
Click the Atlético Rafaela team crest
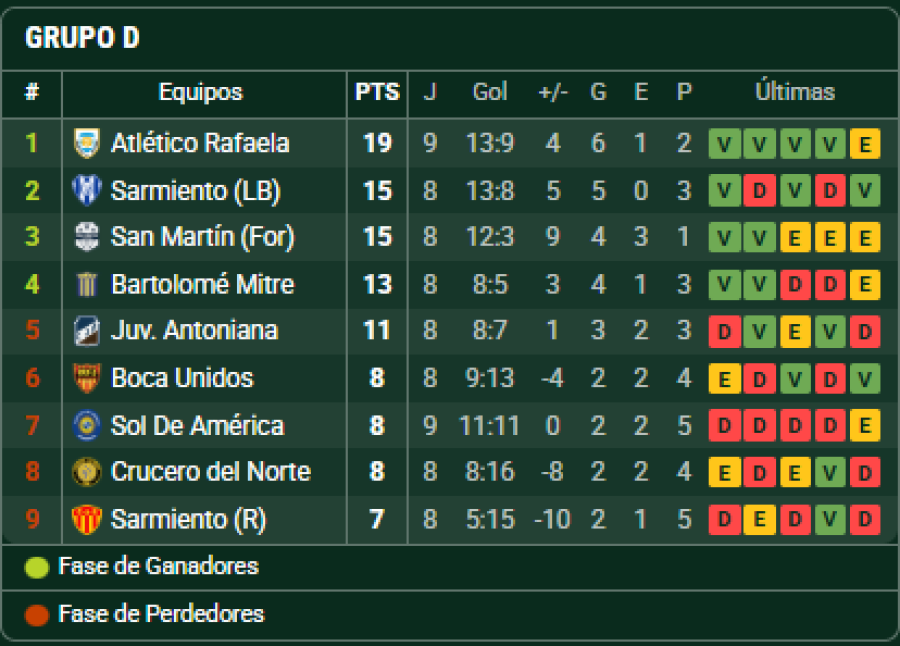(x=87, y=143)
